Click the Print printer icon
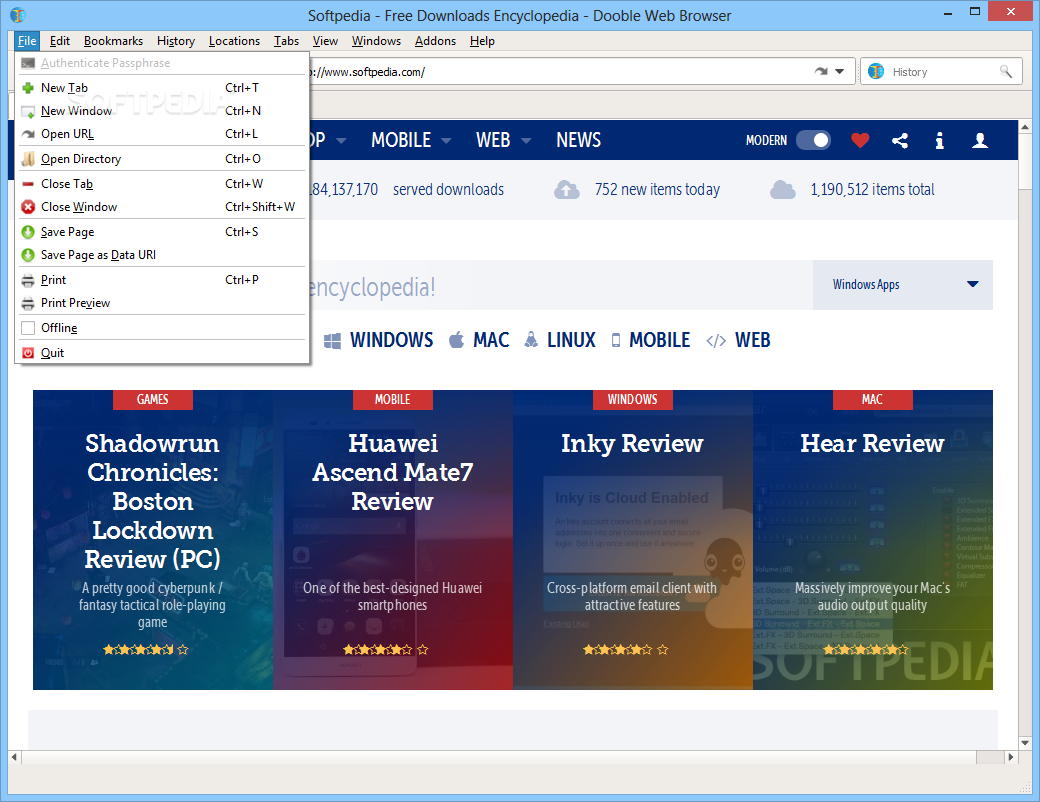This screenshot has height=802, width=1040. pyautogui.click(x=28, y=280)
